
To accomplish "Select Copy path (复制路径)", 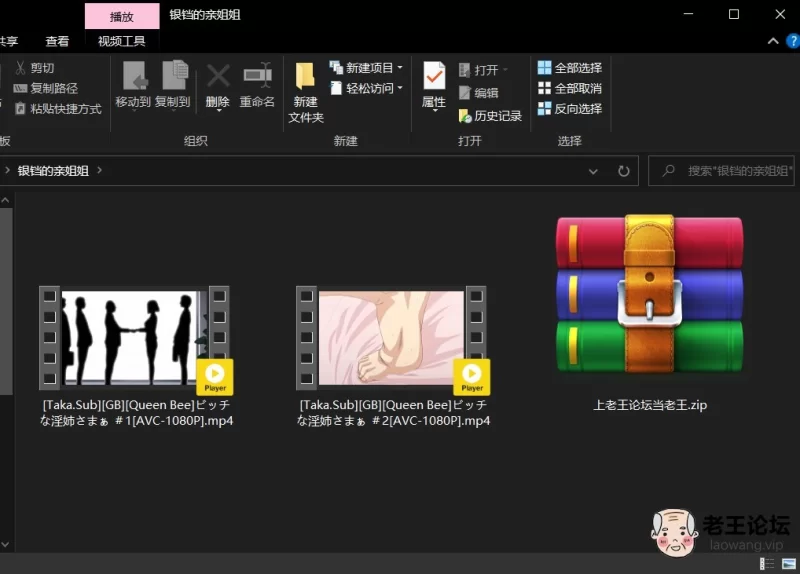I will (46, 88).
